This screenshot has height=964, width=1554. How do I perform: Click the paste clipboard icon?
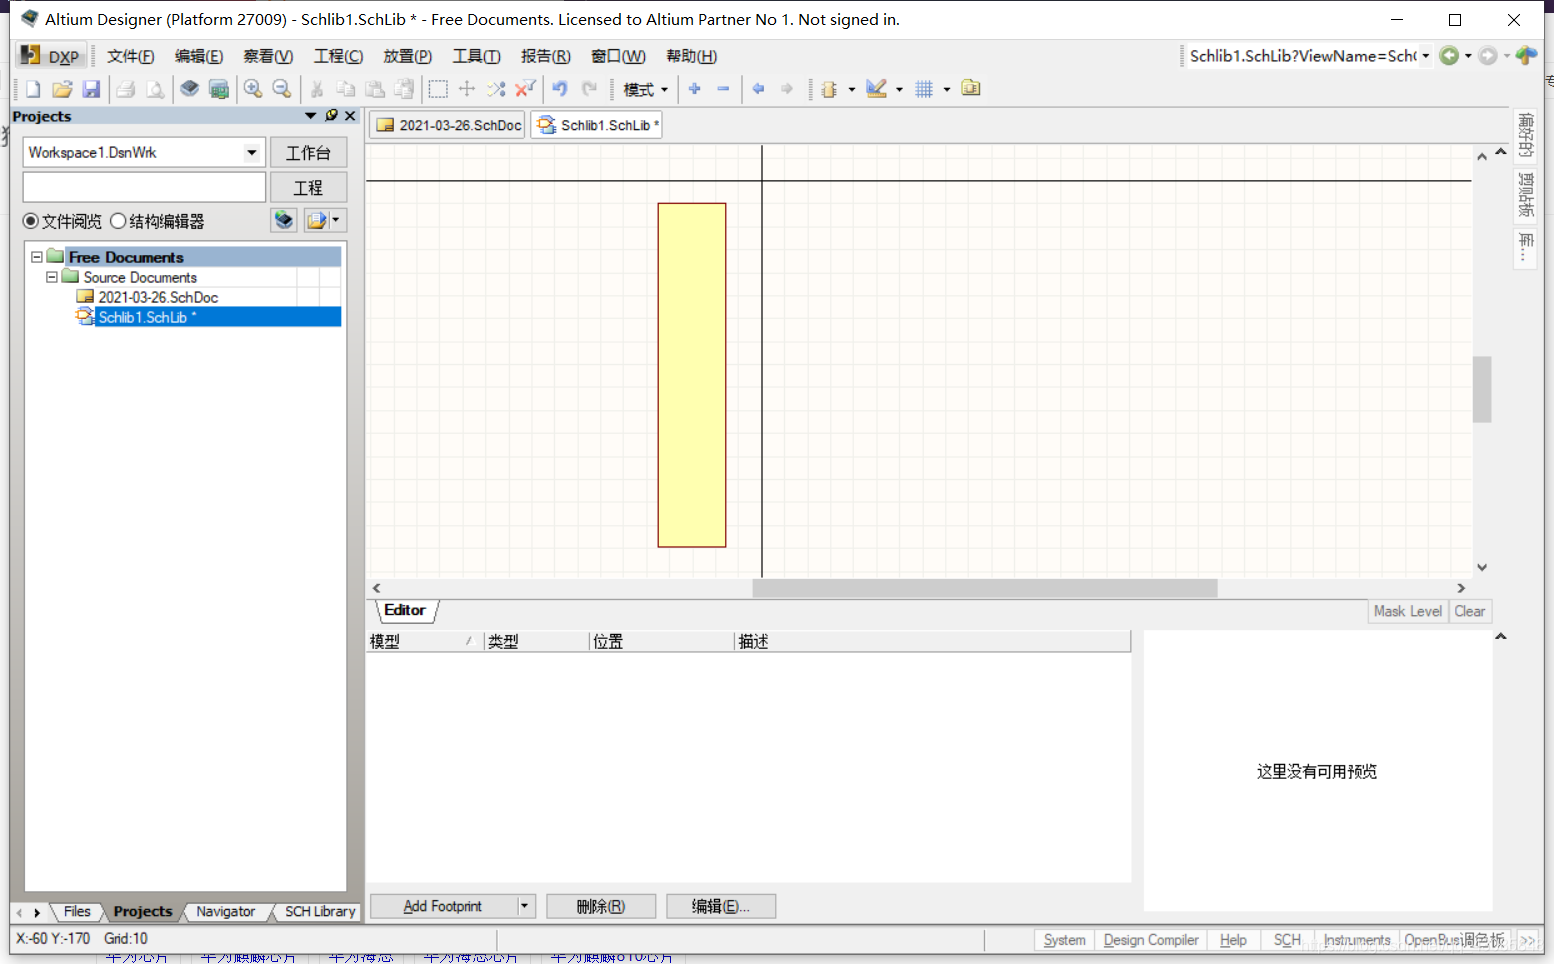pos(375,89)
